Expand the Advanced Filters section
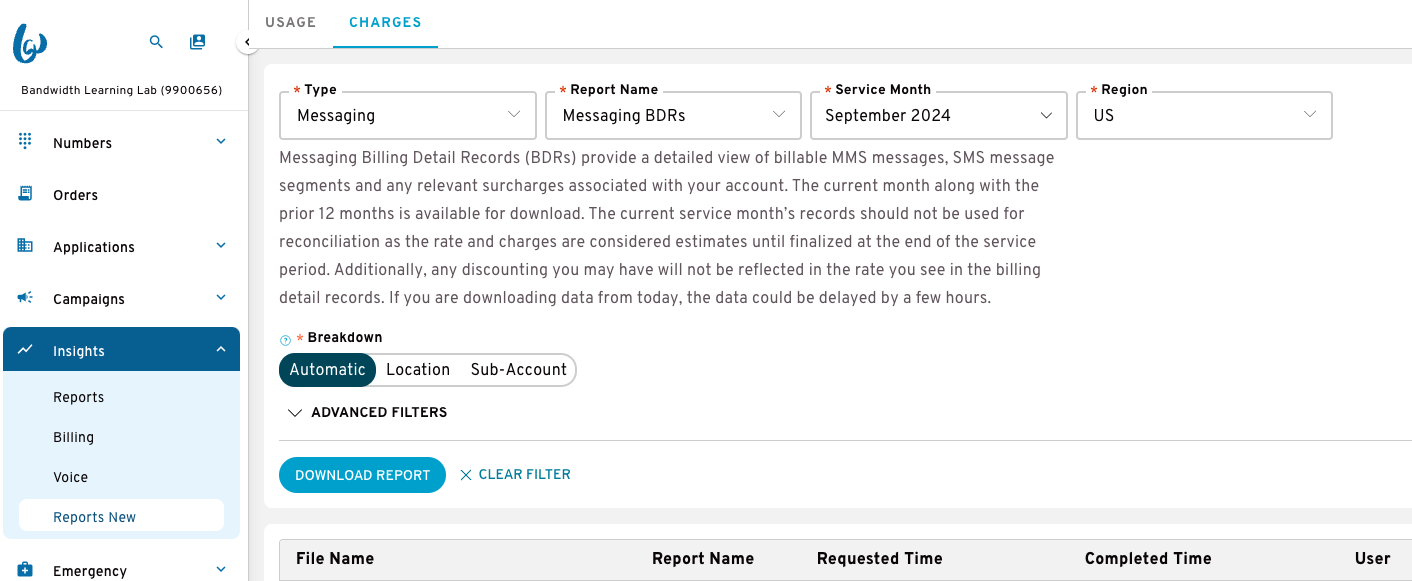Screen dimensions: 1412x581 coord(367,412)
